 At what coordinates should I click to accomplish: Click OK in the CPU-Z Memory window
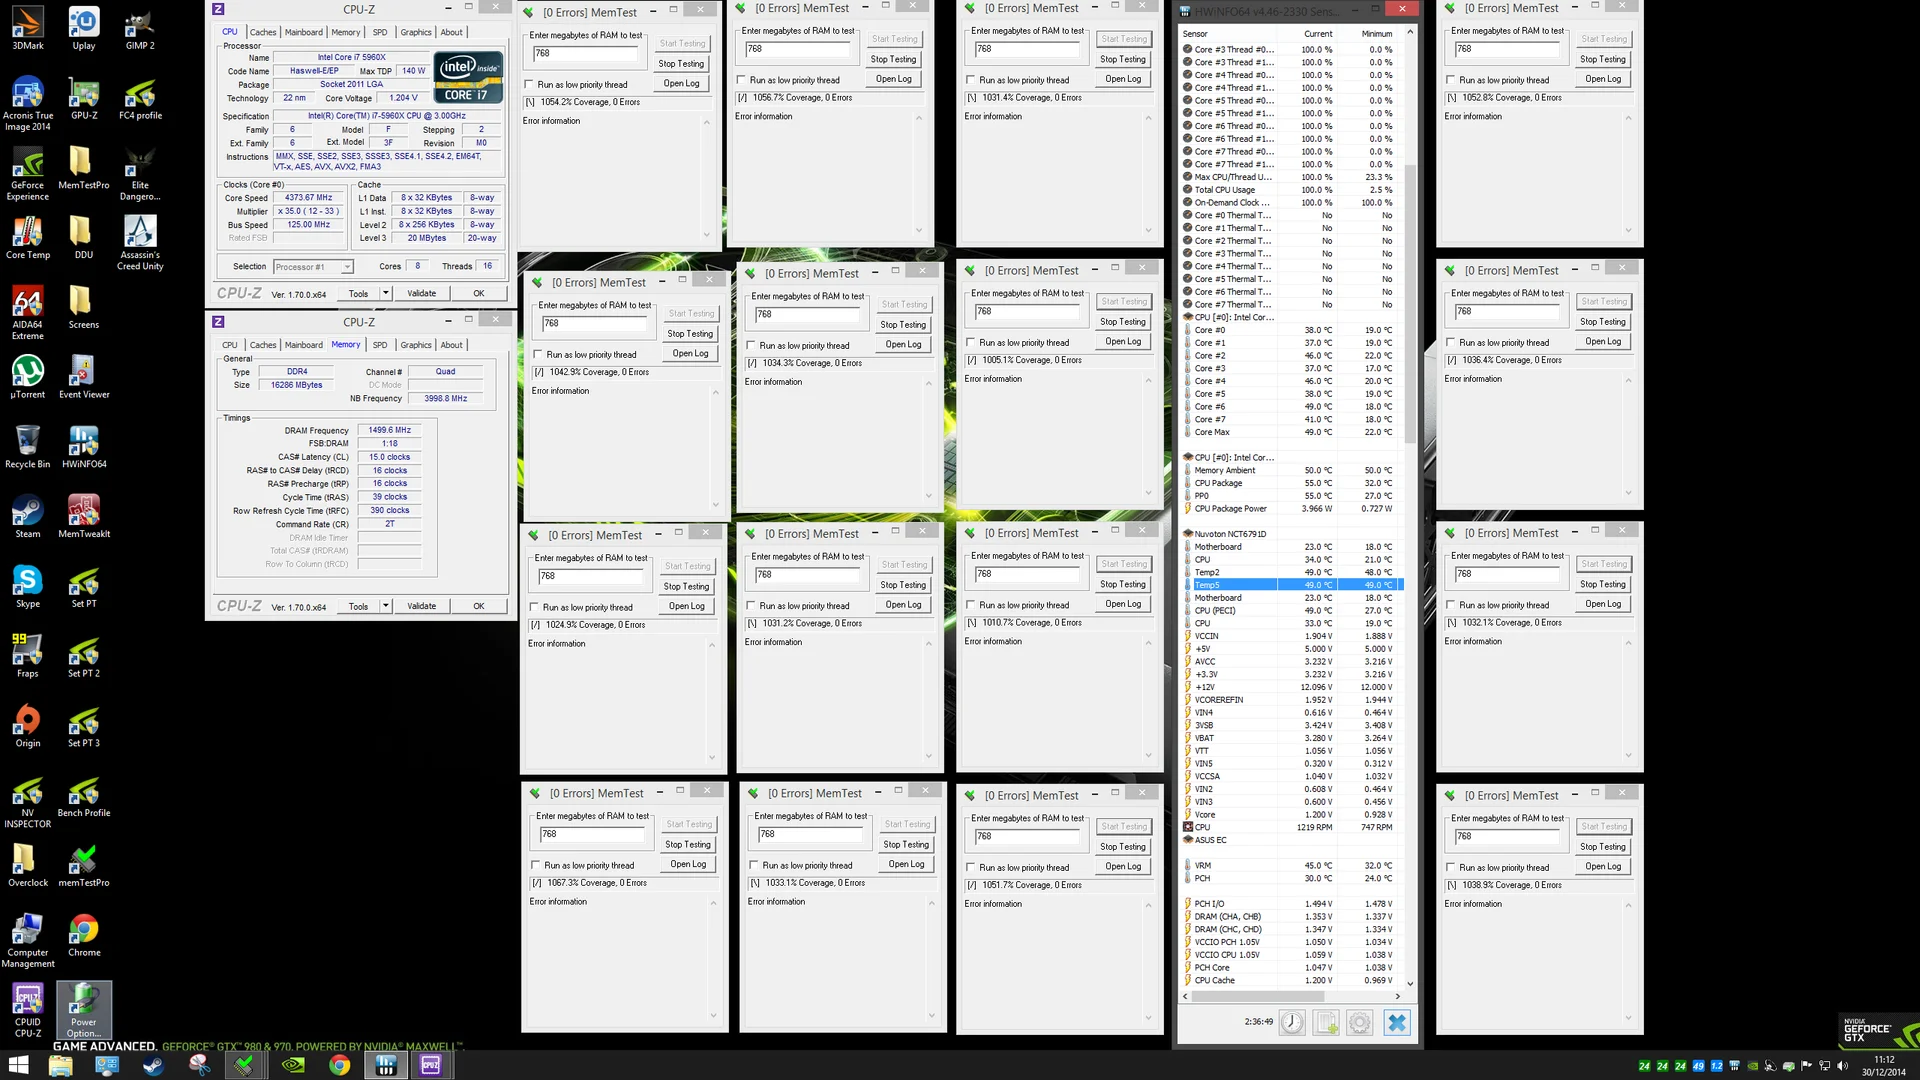[x=478, y=606]
